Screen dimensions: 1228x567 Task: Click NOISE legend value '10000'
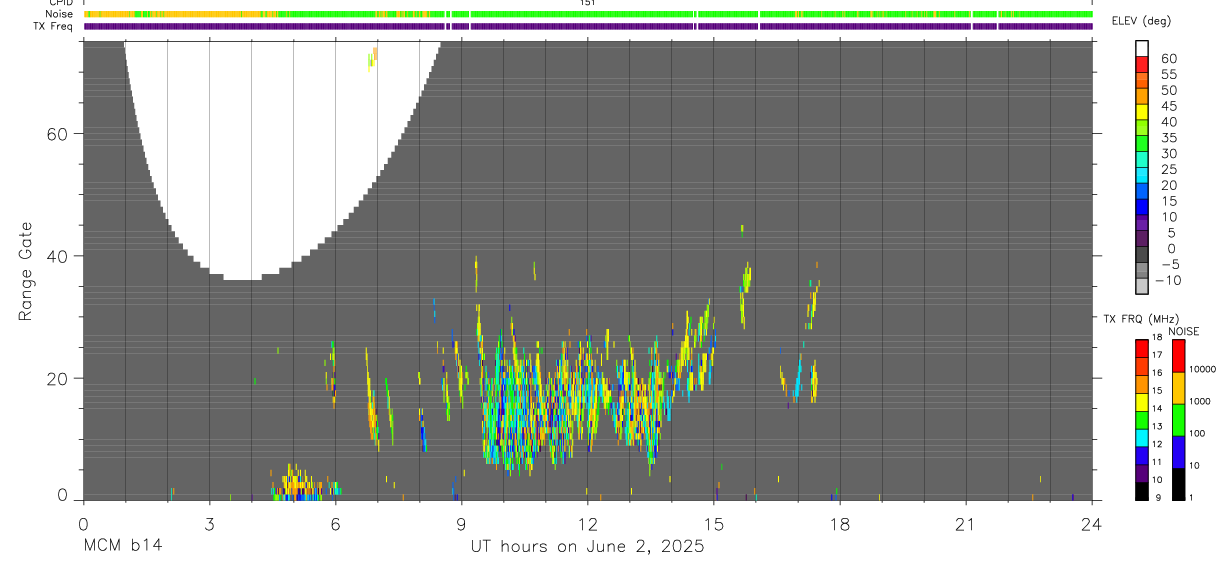coord(1203,369)
